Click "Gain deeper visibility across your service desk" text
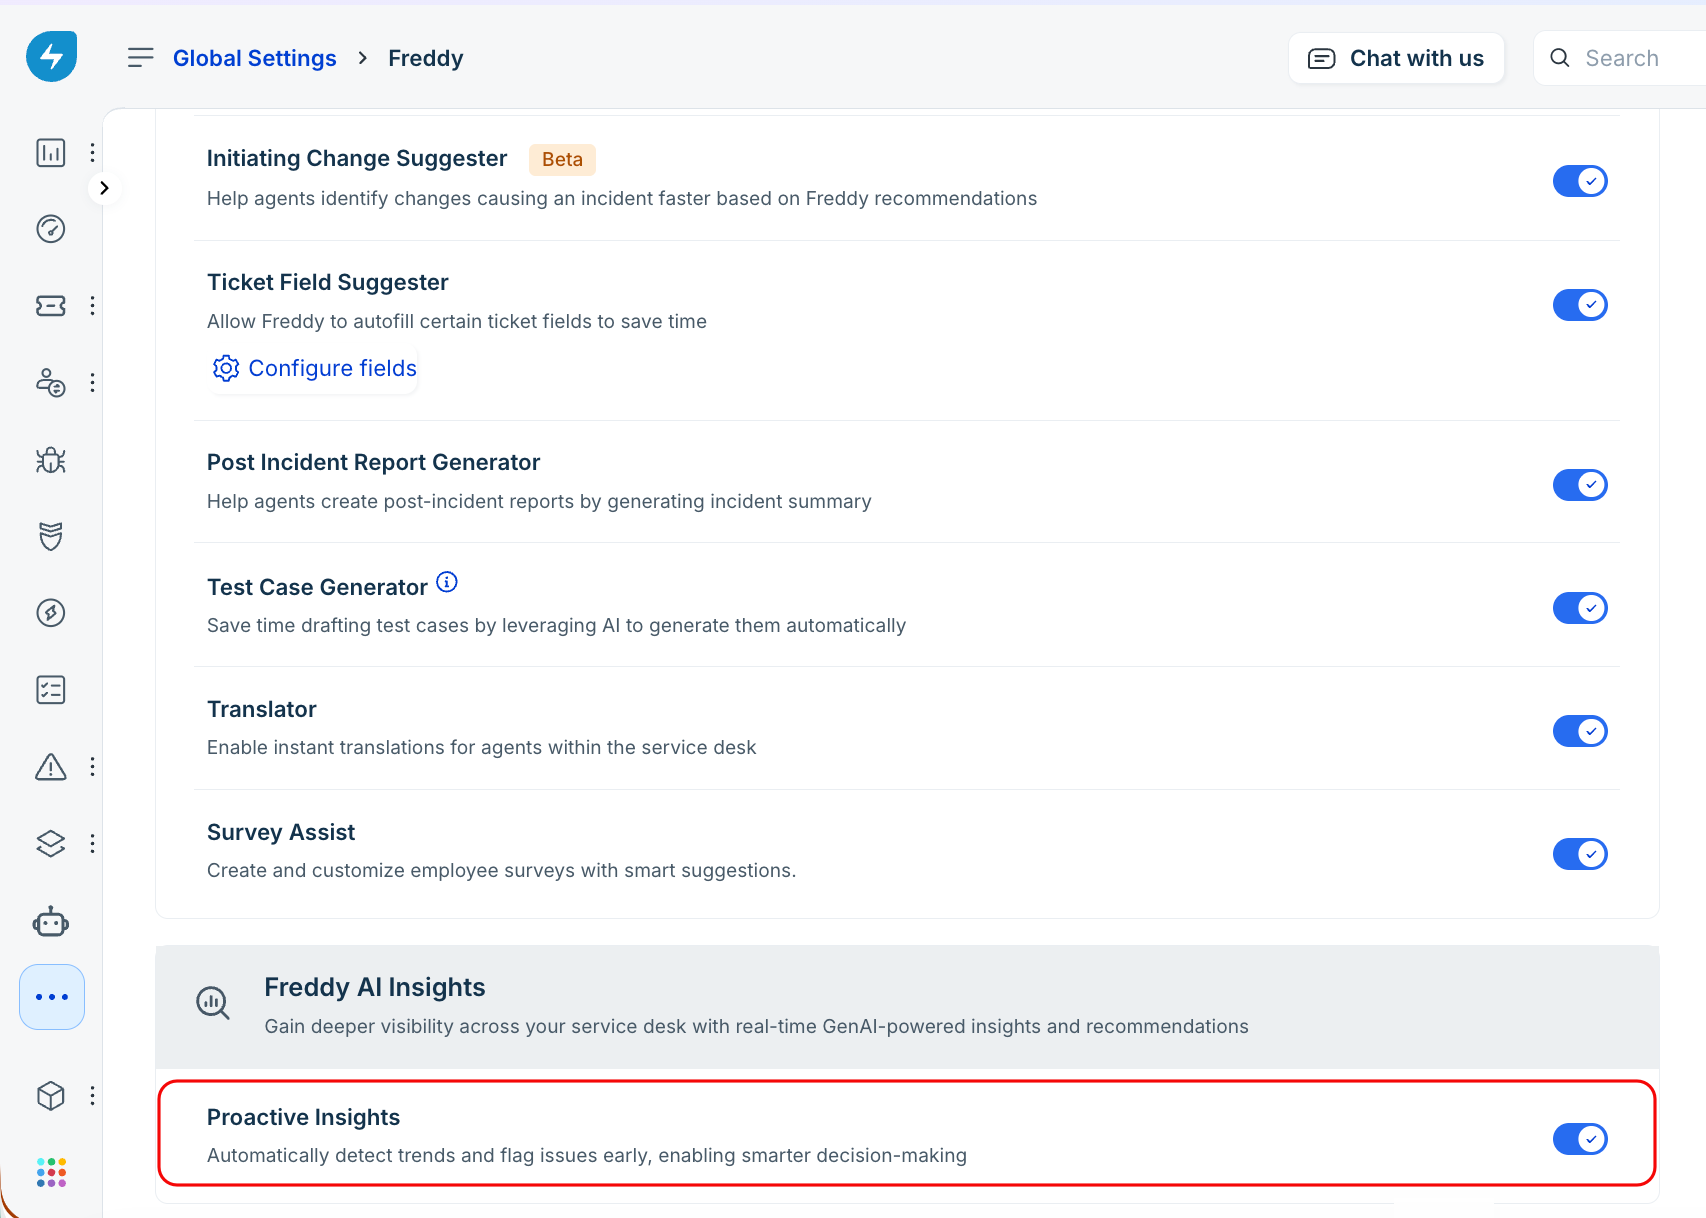Image resolution: width=1706 pixels, height=1218 pixels. point(757,1026)
